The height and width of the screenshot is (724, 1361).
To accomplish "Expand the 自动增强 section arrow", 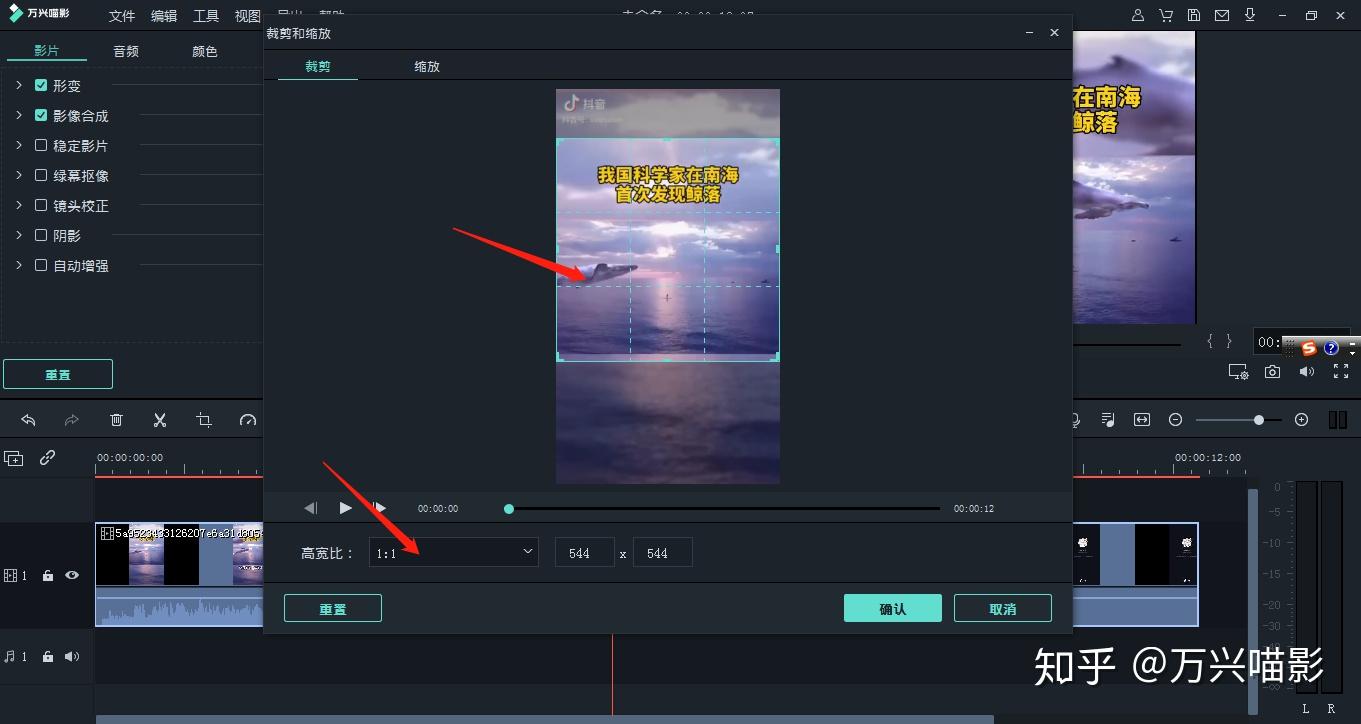I will pyautogui.click(x=19, y=265).
